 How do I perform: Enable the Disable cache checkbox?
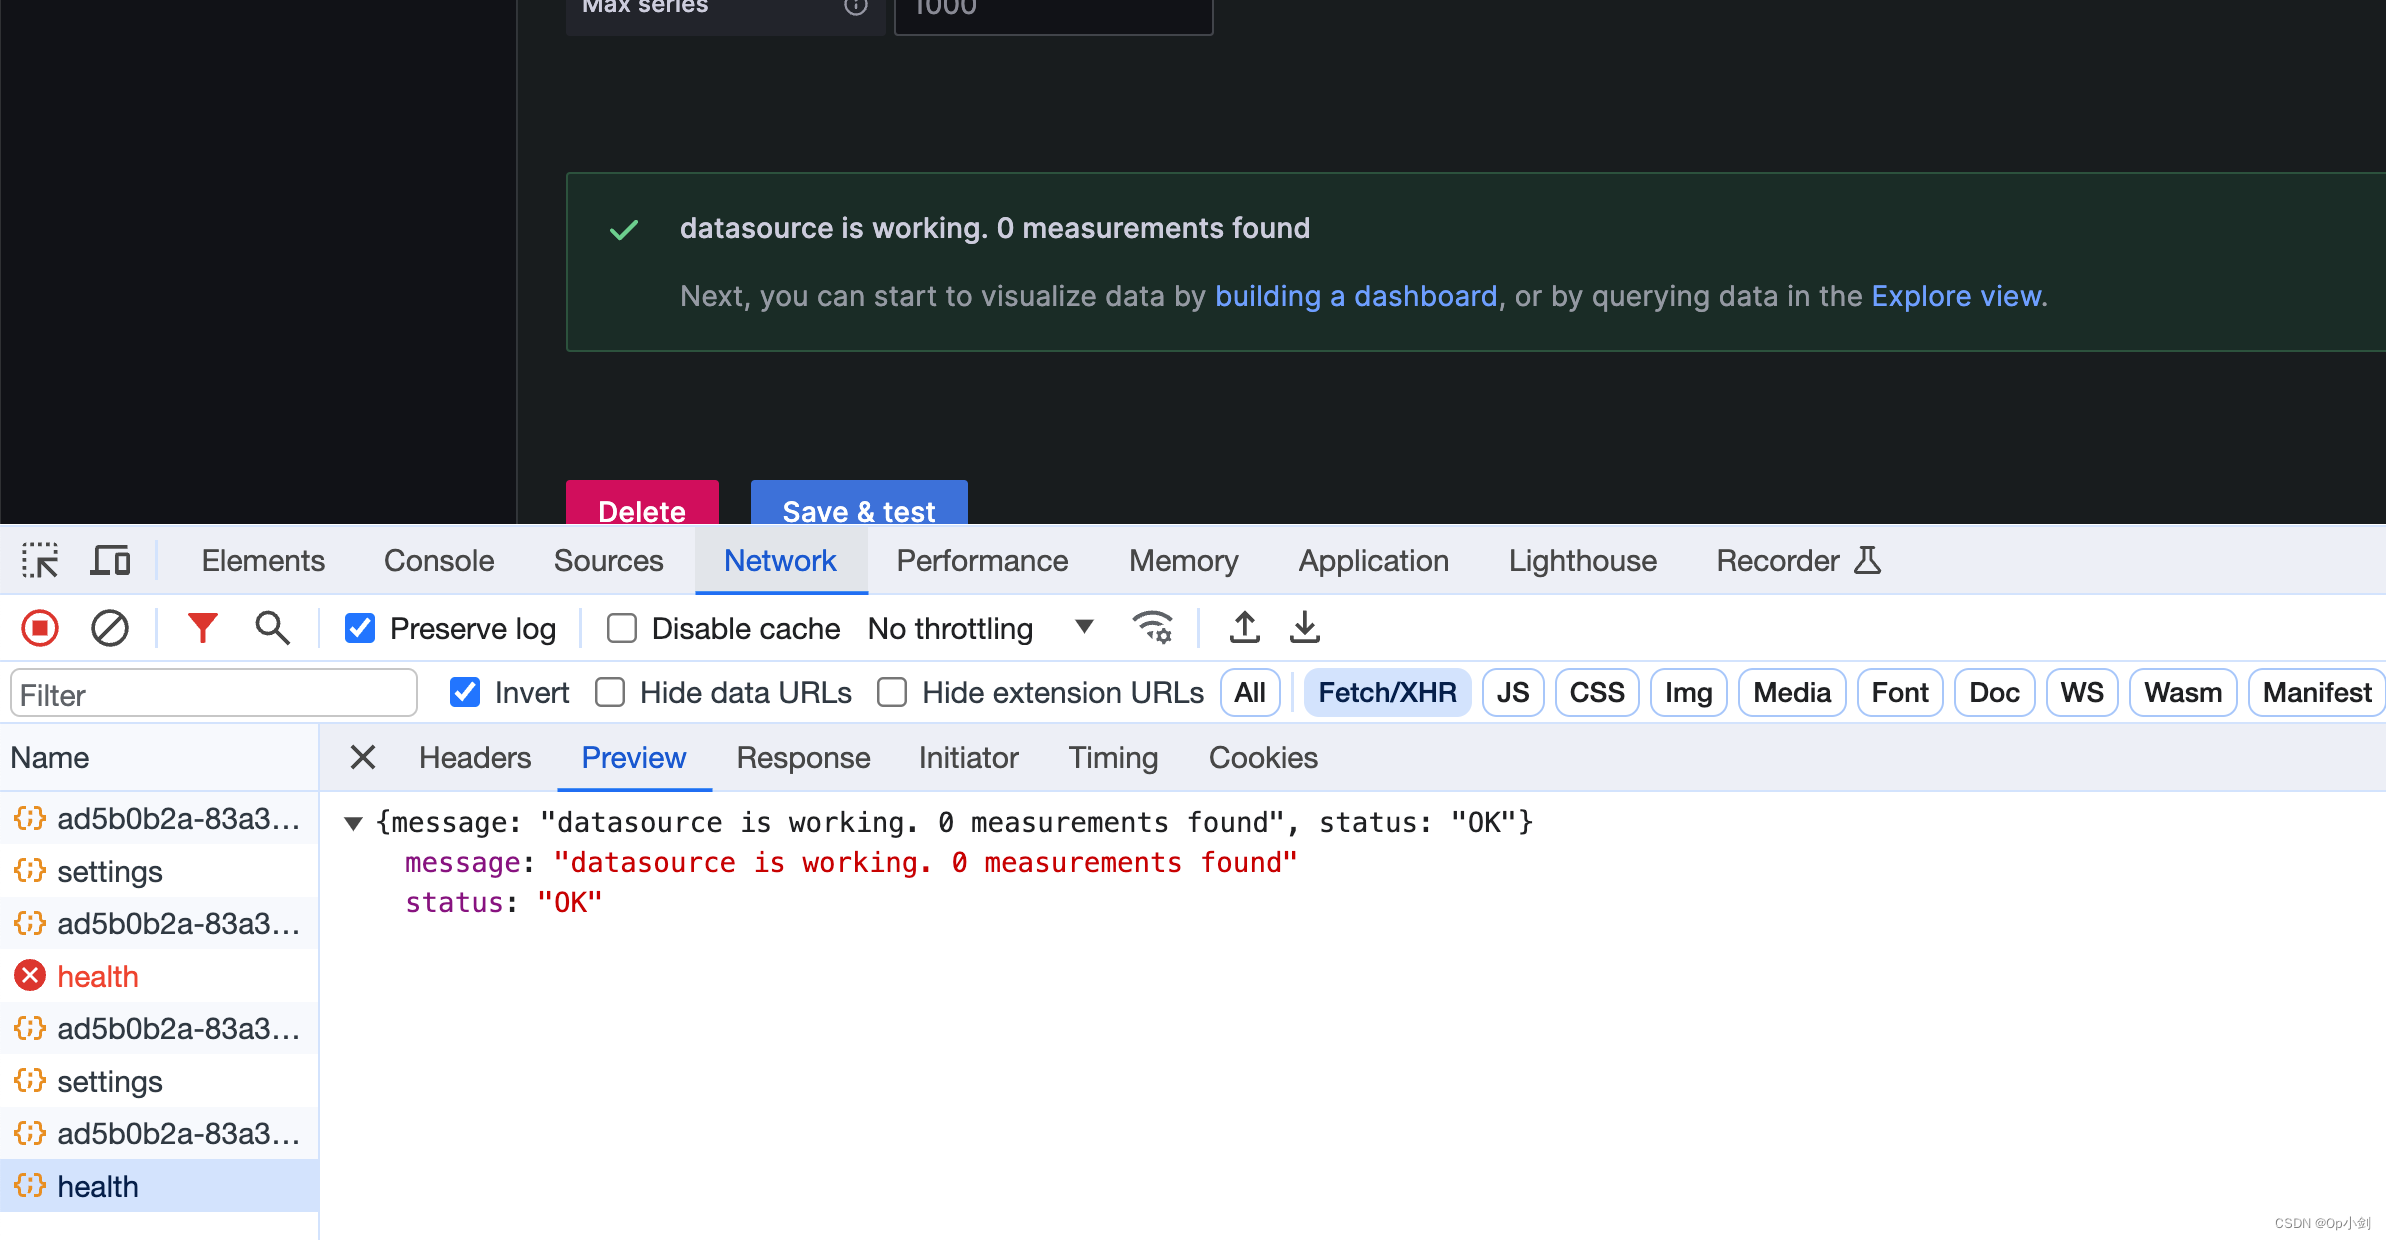622,628
